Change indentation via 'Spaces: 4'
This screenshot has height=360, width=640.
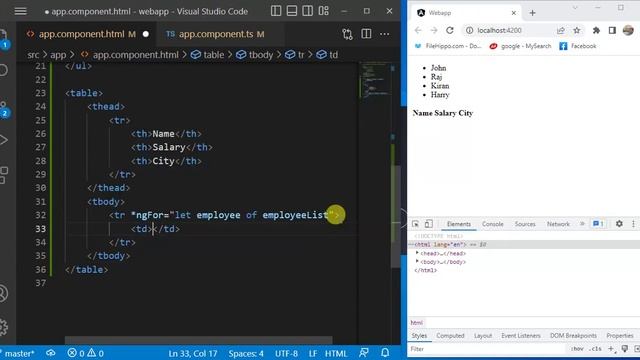point(246,353)
